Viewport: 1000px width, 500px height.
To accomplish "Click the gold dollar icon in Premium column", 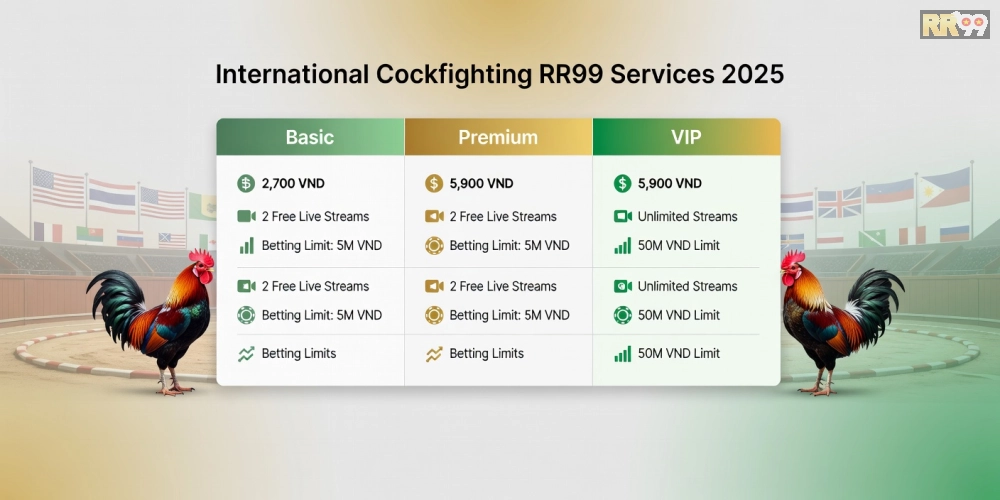I will click(x=434, y=183).
